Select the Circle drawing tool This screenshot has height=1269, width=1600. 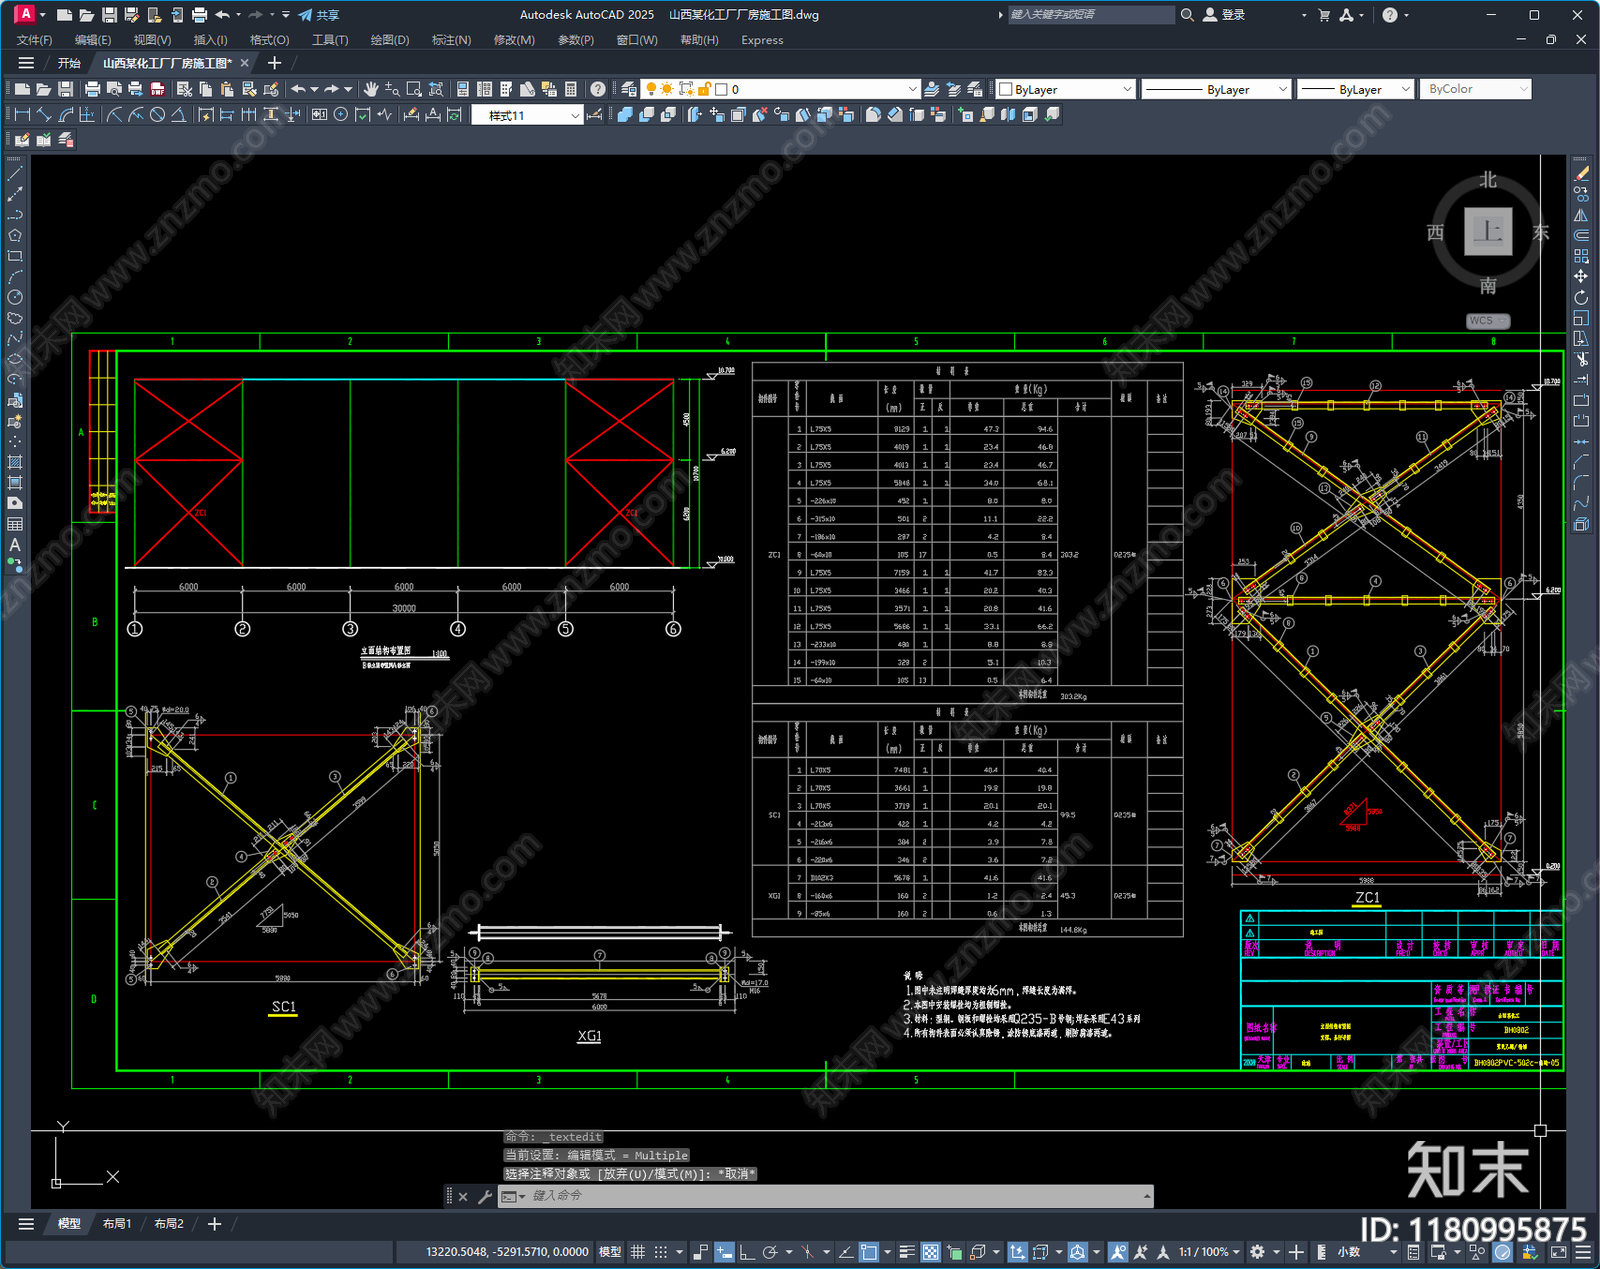[x=15, y=297]
